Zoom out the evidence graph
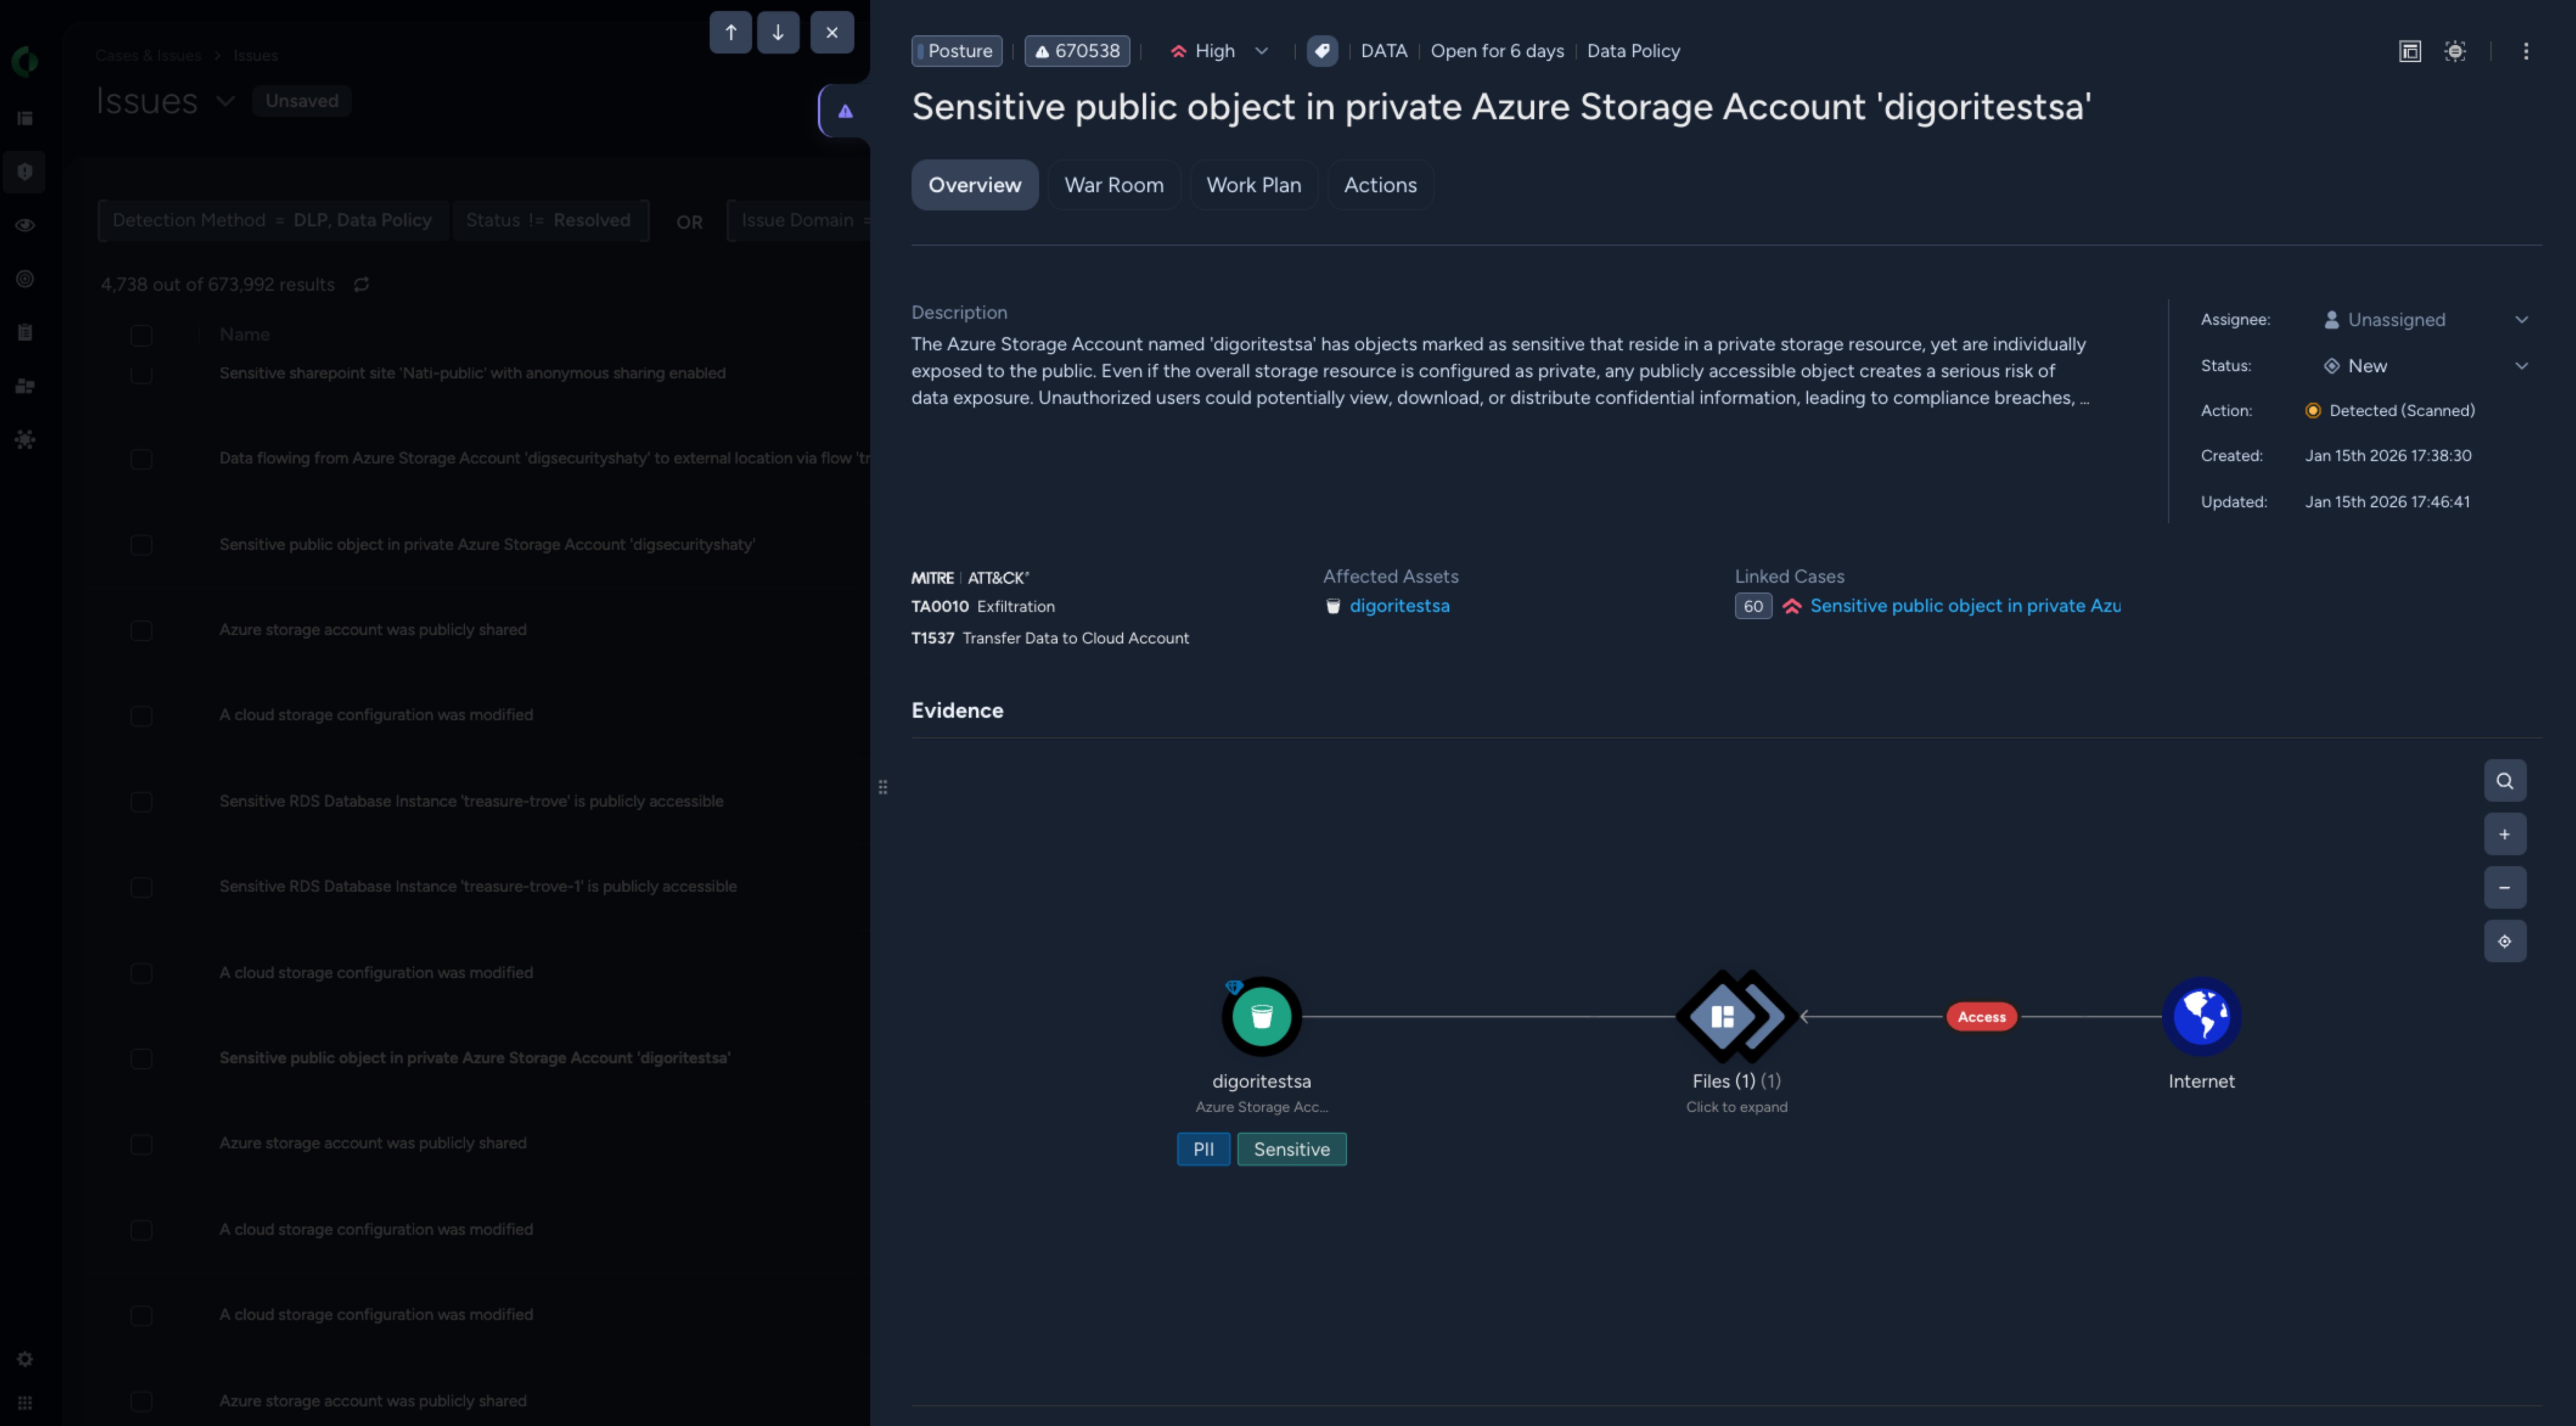The image size is (2576, 1426). 2504,887
